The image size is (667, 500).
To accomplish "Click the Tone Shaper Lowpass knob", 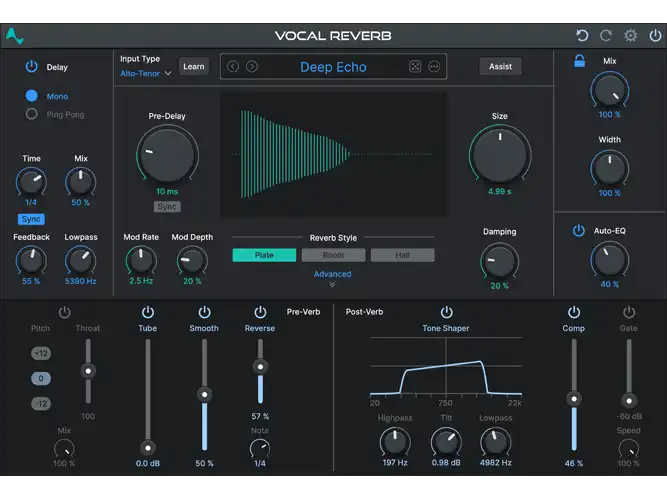I will pyautogui.click(x=496, y=442).
